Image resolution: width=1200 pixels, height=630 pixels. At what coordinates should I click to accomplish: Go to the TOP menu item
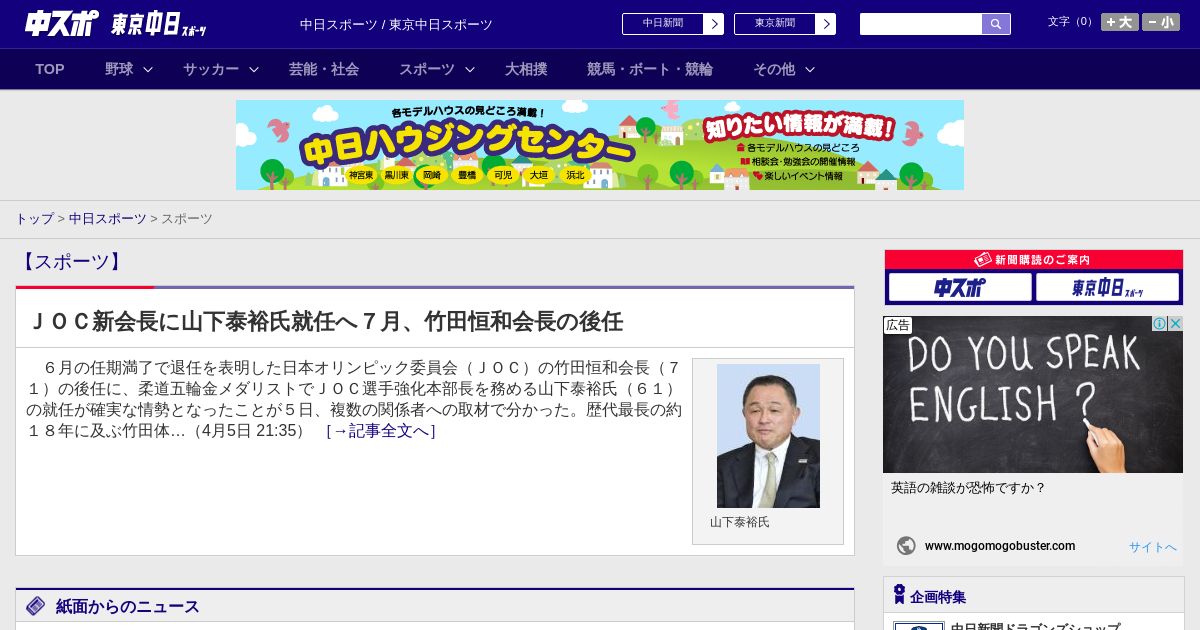tap(50, 69)
